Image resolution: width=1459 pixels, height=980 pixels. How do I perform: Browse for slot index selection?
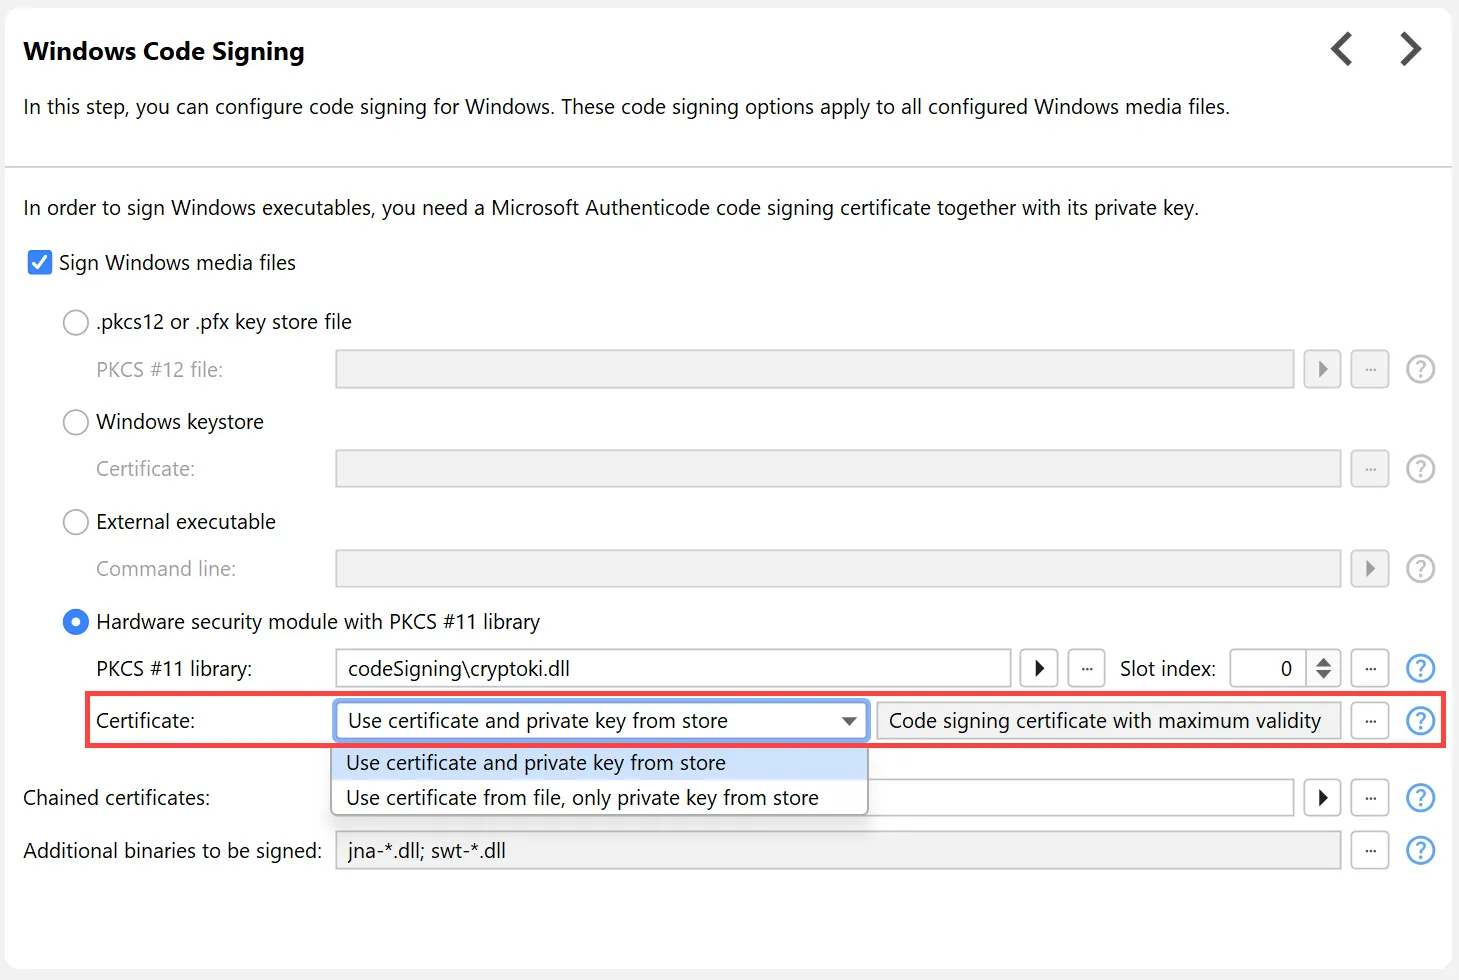click(1370, 668)
